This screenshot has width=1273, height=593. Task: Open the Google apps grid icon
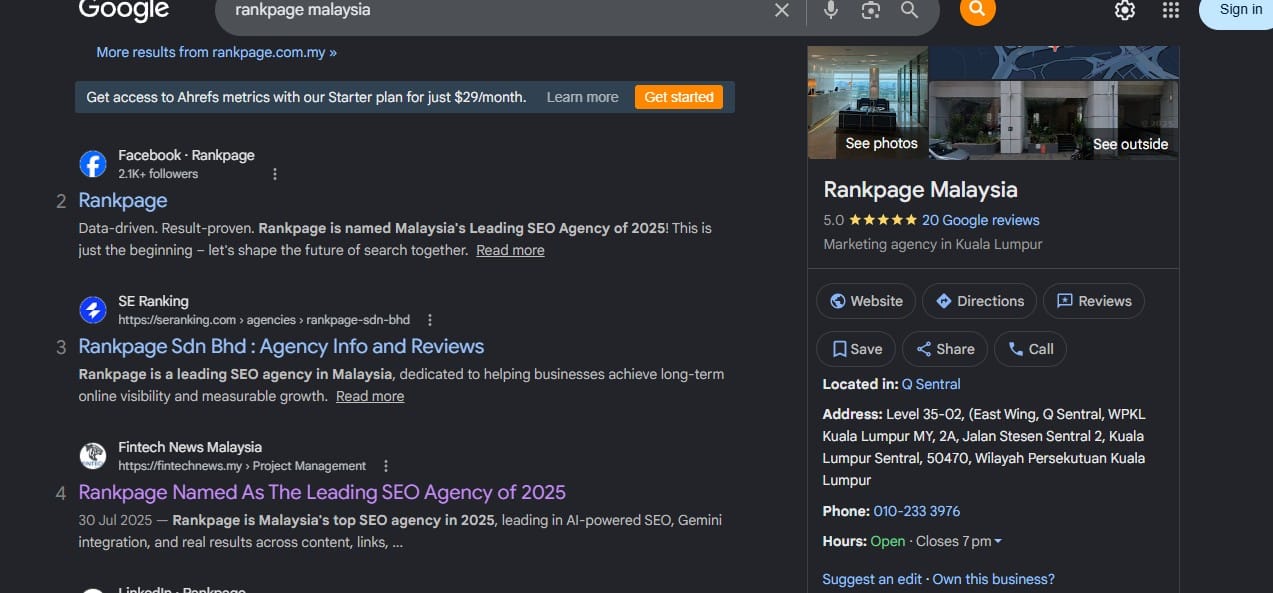[x=1171, y=10]
